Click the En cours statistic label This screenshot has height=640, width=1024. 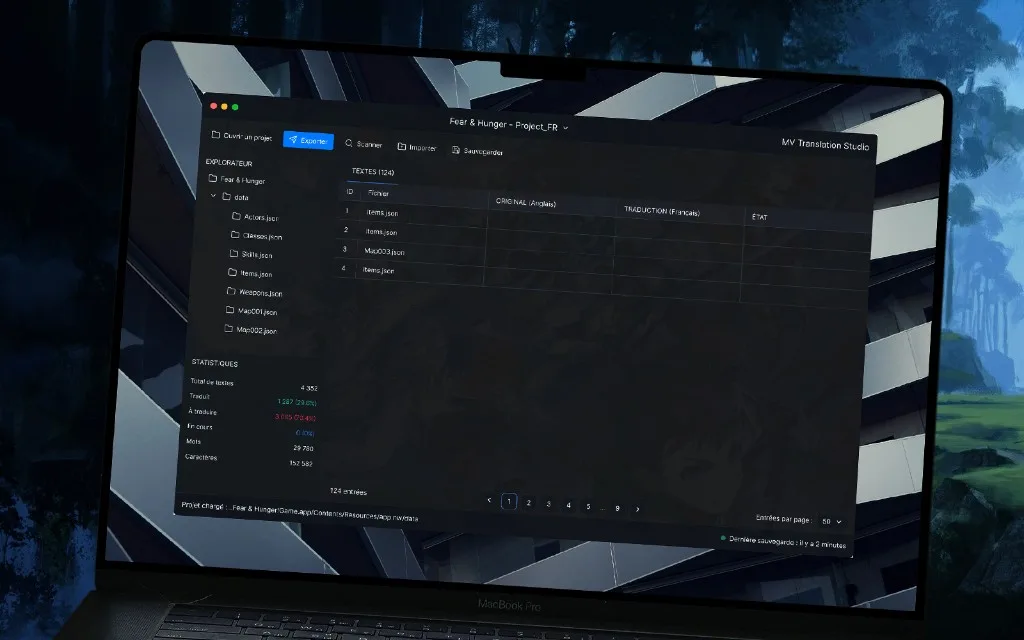(200, 426)
